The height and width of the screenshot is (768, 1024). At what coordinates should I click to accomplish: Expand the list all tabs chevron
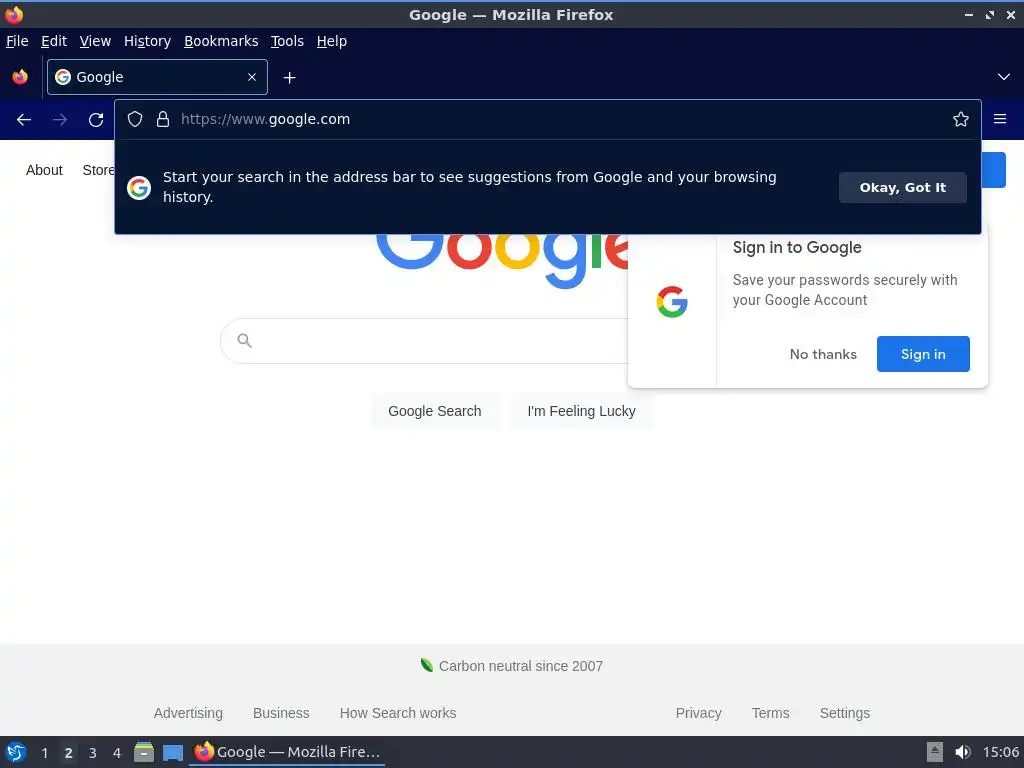1003,77
